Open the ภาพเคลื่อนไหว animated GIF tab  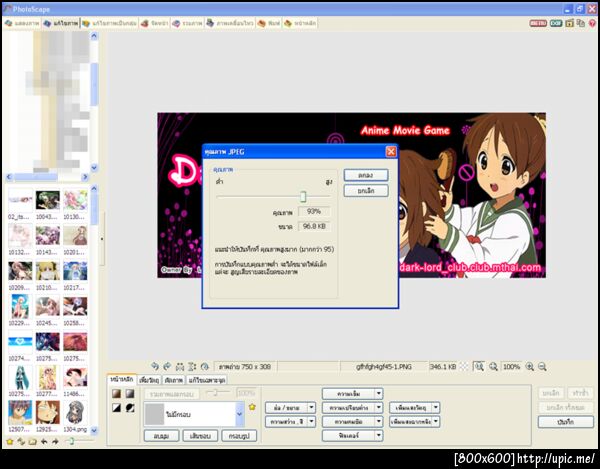pyautogui.click(x=230, y=23)
